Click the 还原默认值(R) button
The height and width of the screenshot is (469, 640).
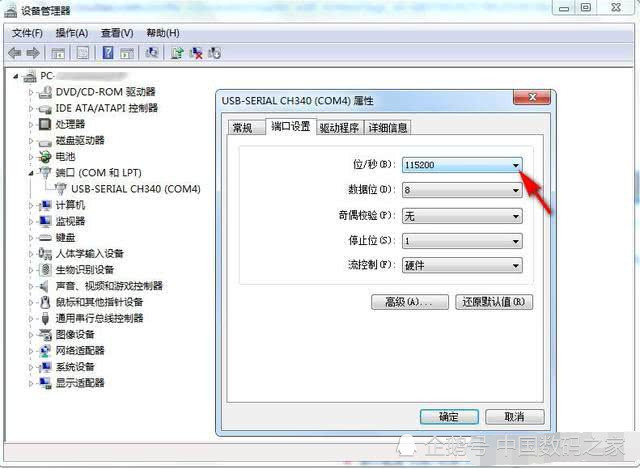coord(494,302)
